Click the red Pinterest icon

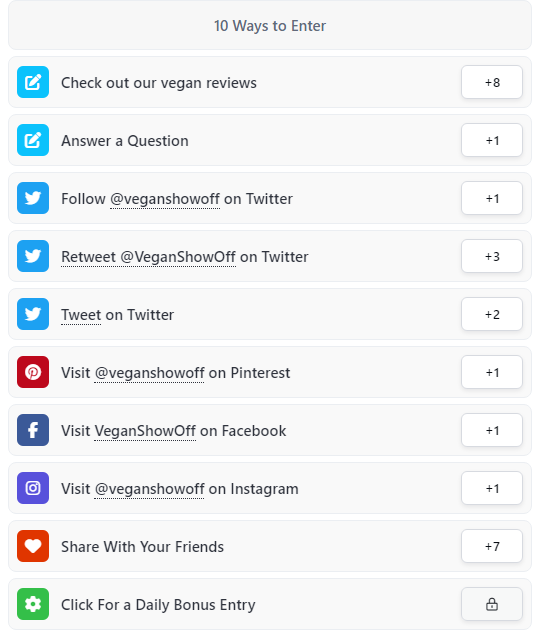[33, 372]
